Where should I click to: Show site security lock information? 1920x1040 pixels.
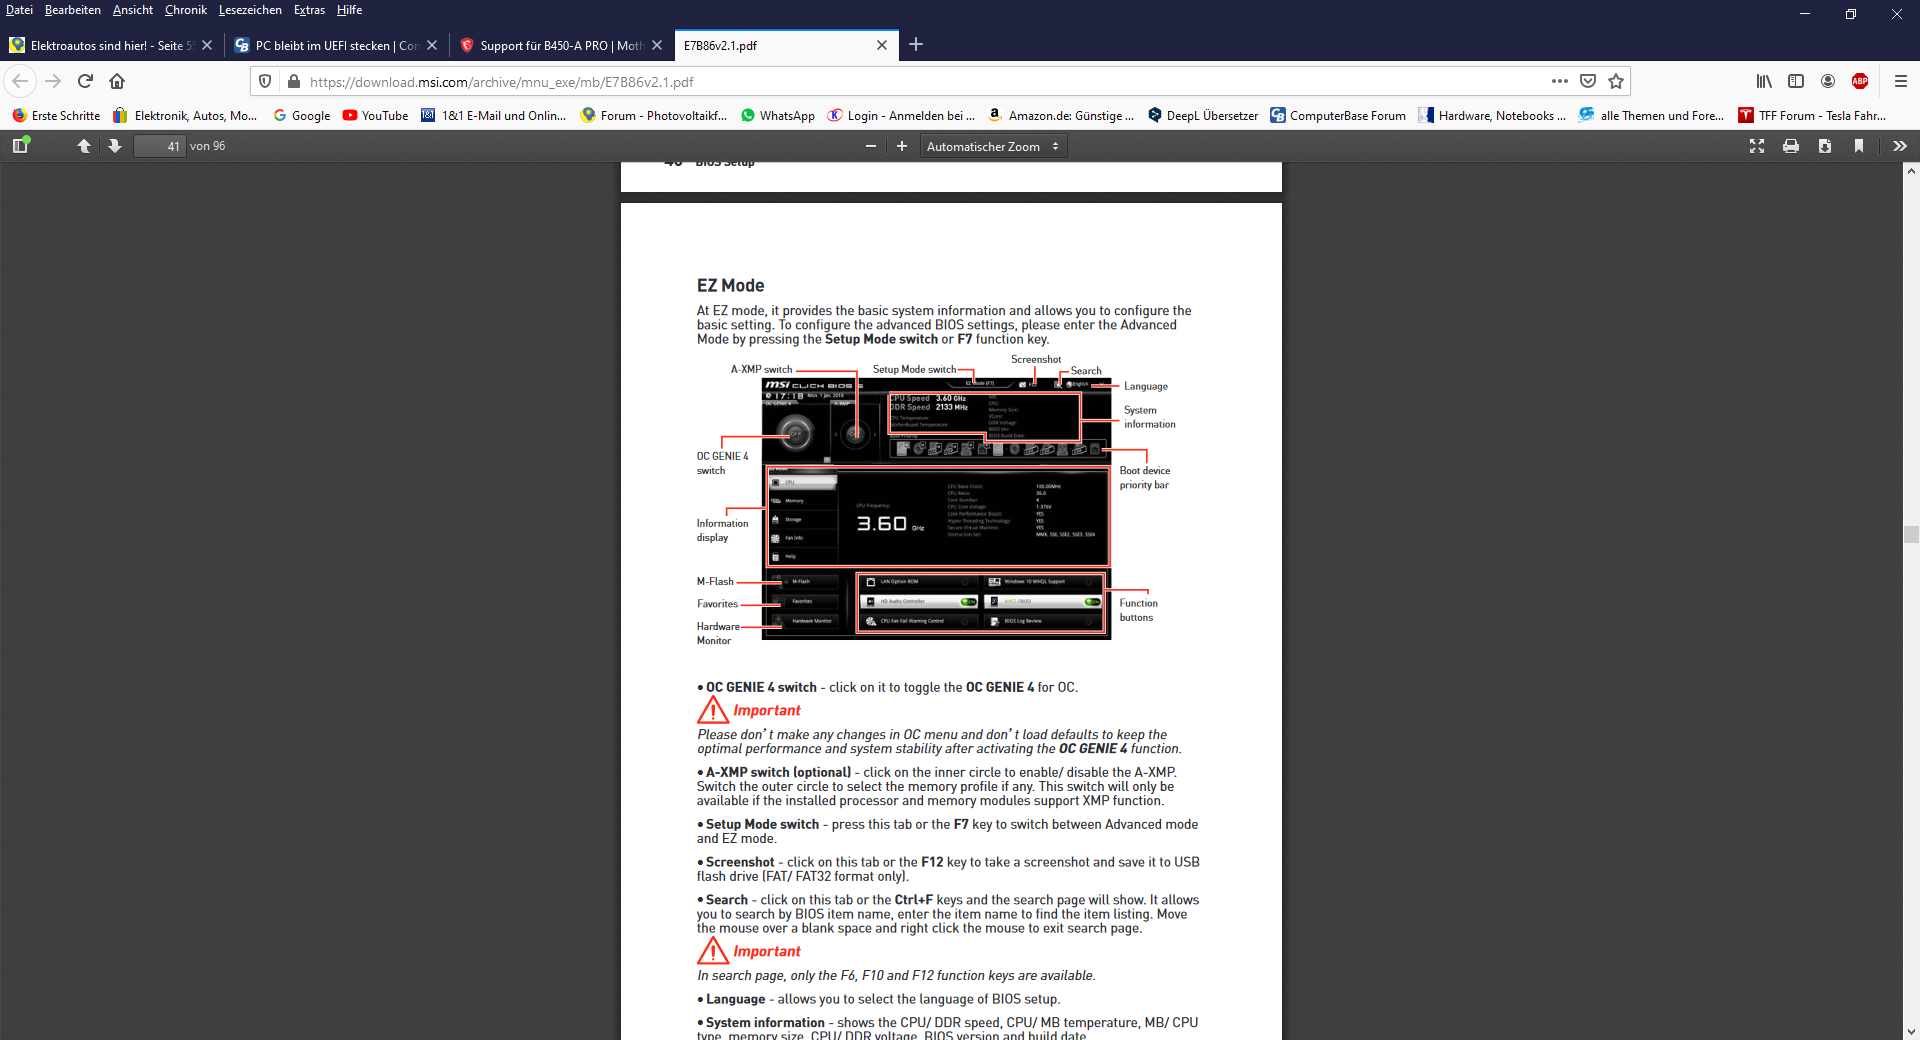tap(294, 81)
